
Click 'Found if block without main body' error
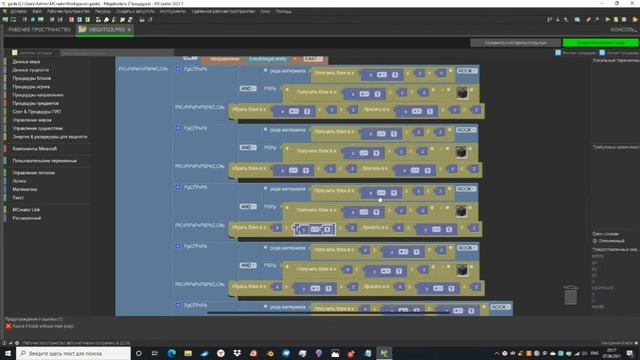coord(43,326)
